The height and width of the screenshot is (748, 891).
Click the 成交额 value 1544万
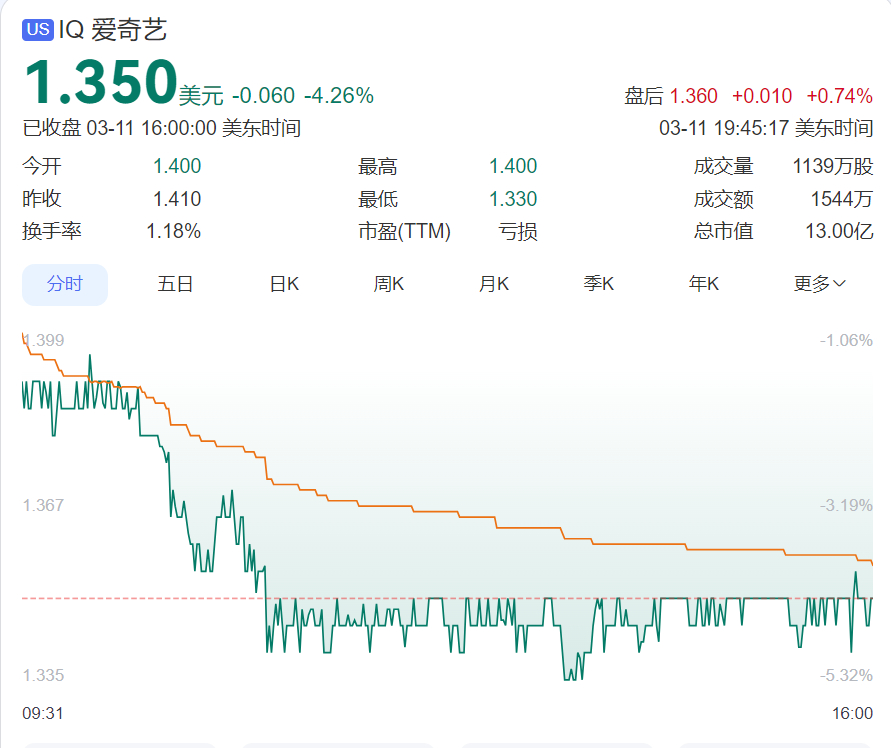click(842, 199)
